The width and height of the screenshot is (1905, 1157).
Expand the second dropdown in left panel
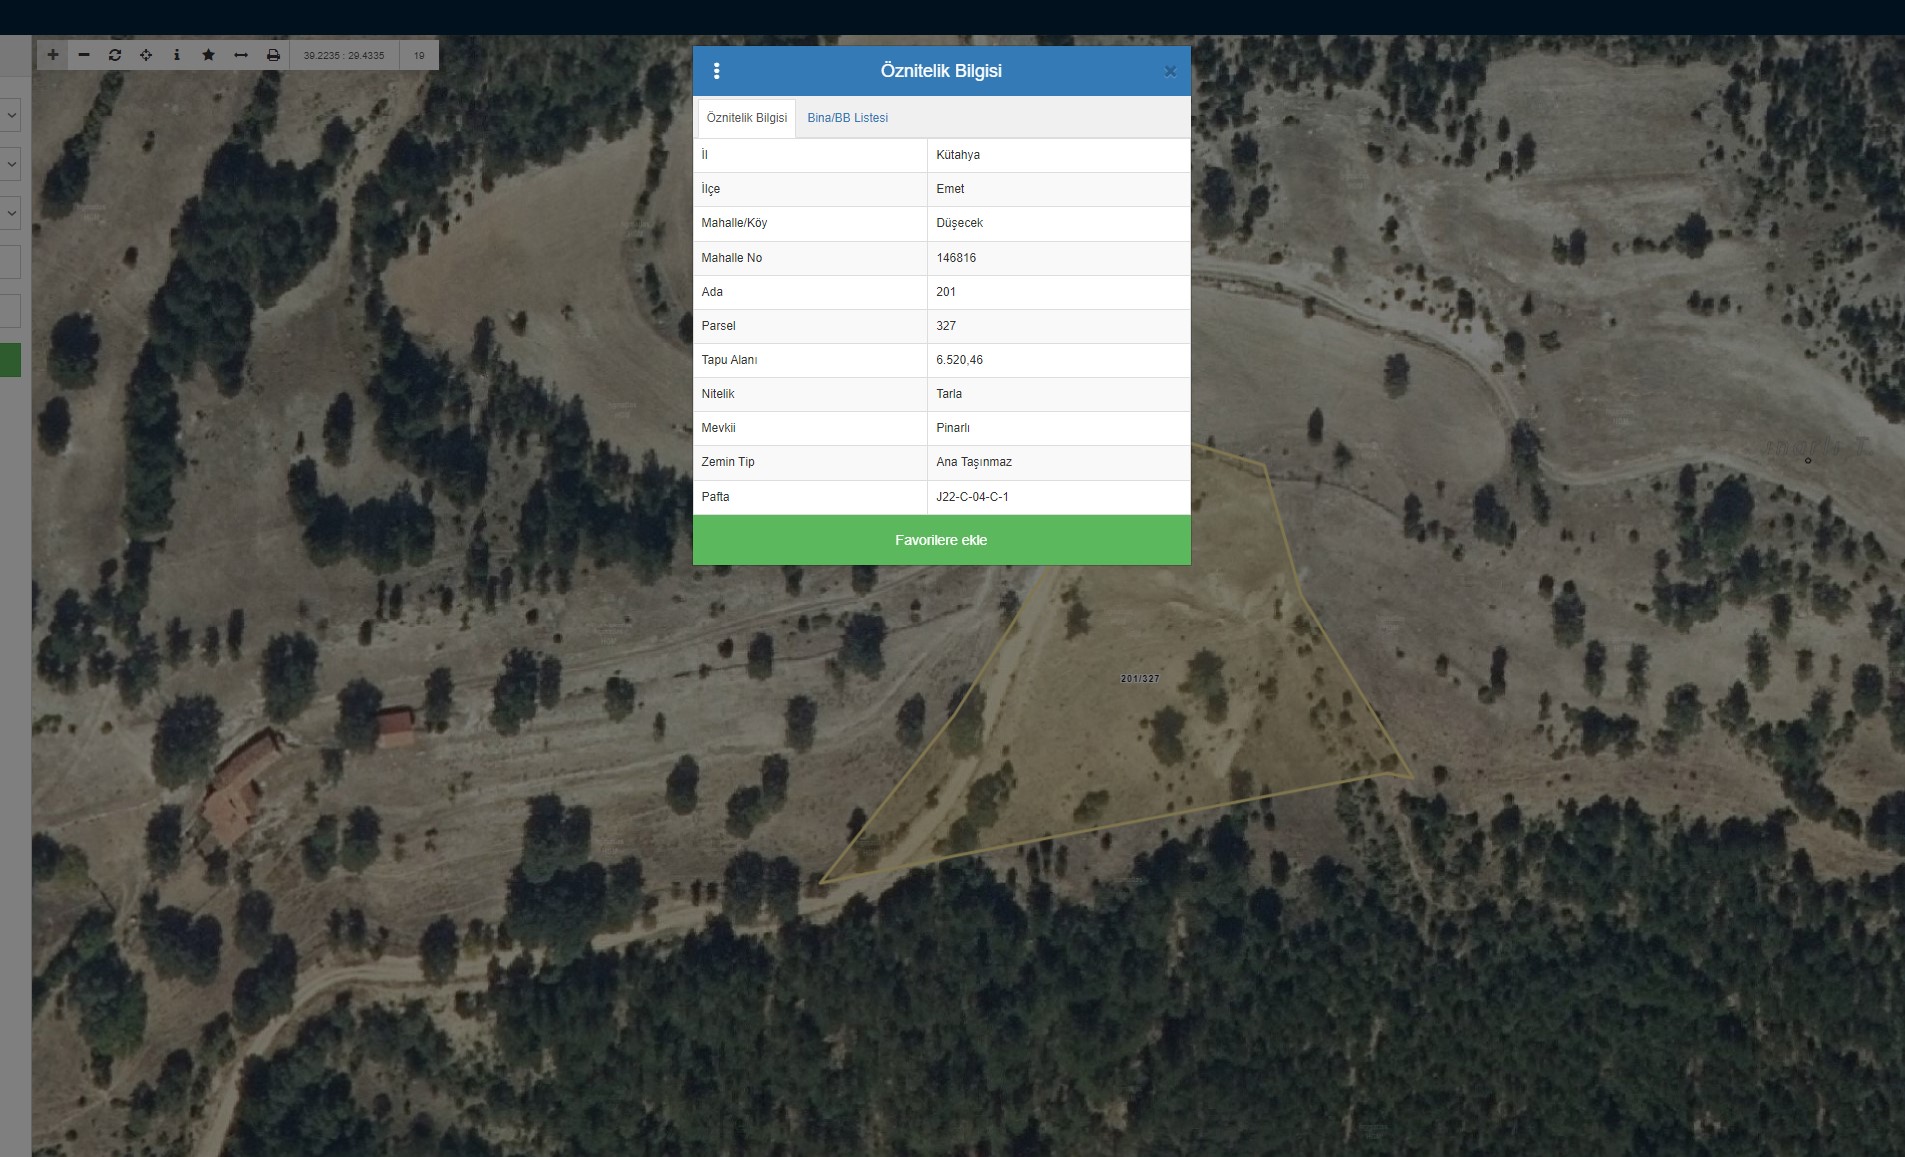click(11, 164)
